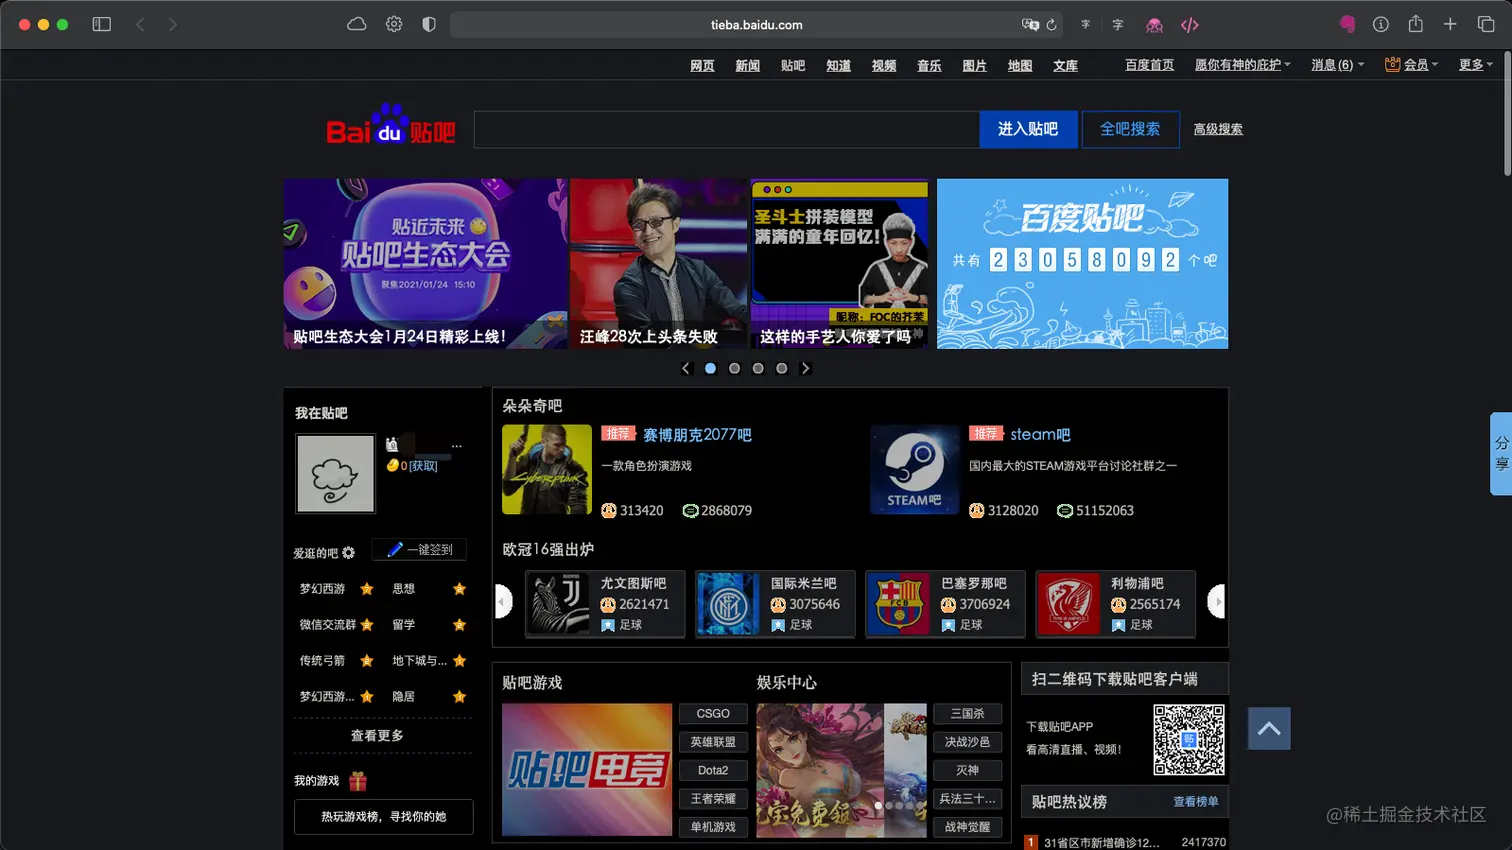Open the 图片 navigation link
Image resolution: width=1512 pixels, height=850 pixels.
click(x=975, y=66)
